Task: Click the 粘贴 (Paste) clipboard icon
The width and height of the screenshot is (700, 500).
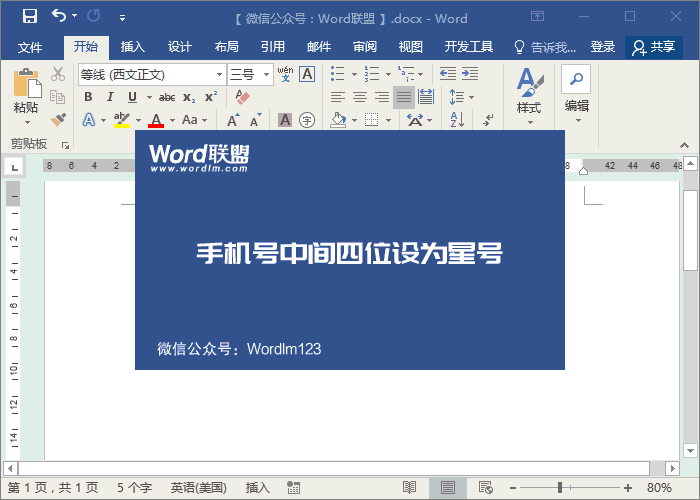Action: pyautogui.click(x=26, y=83)
